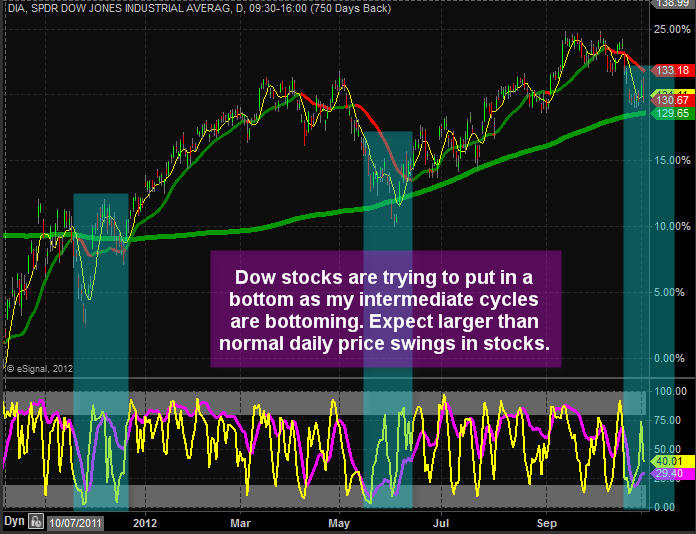The width and height of the screenshot is (696, 534).
Task: Click the 130.67 red price tag
Action: tap(672, 101)
